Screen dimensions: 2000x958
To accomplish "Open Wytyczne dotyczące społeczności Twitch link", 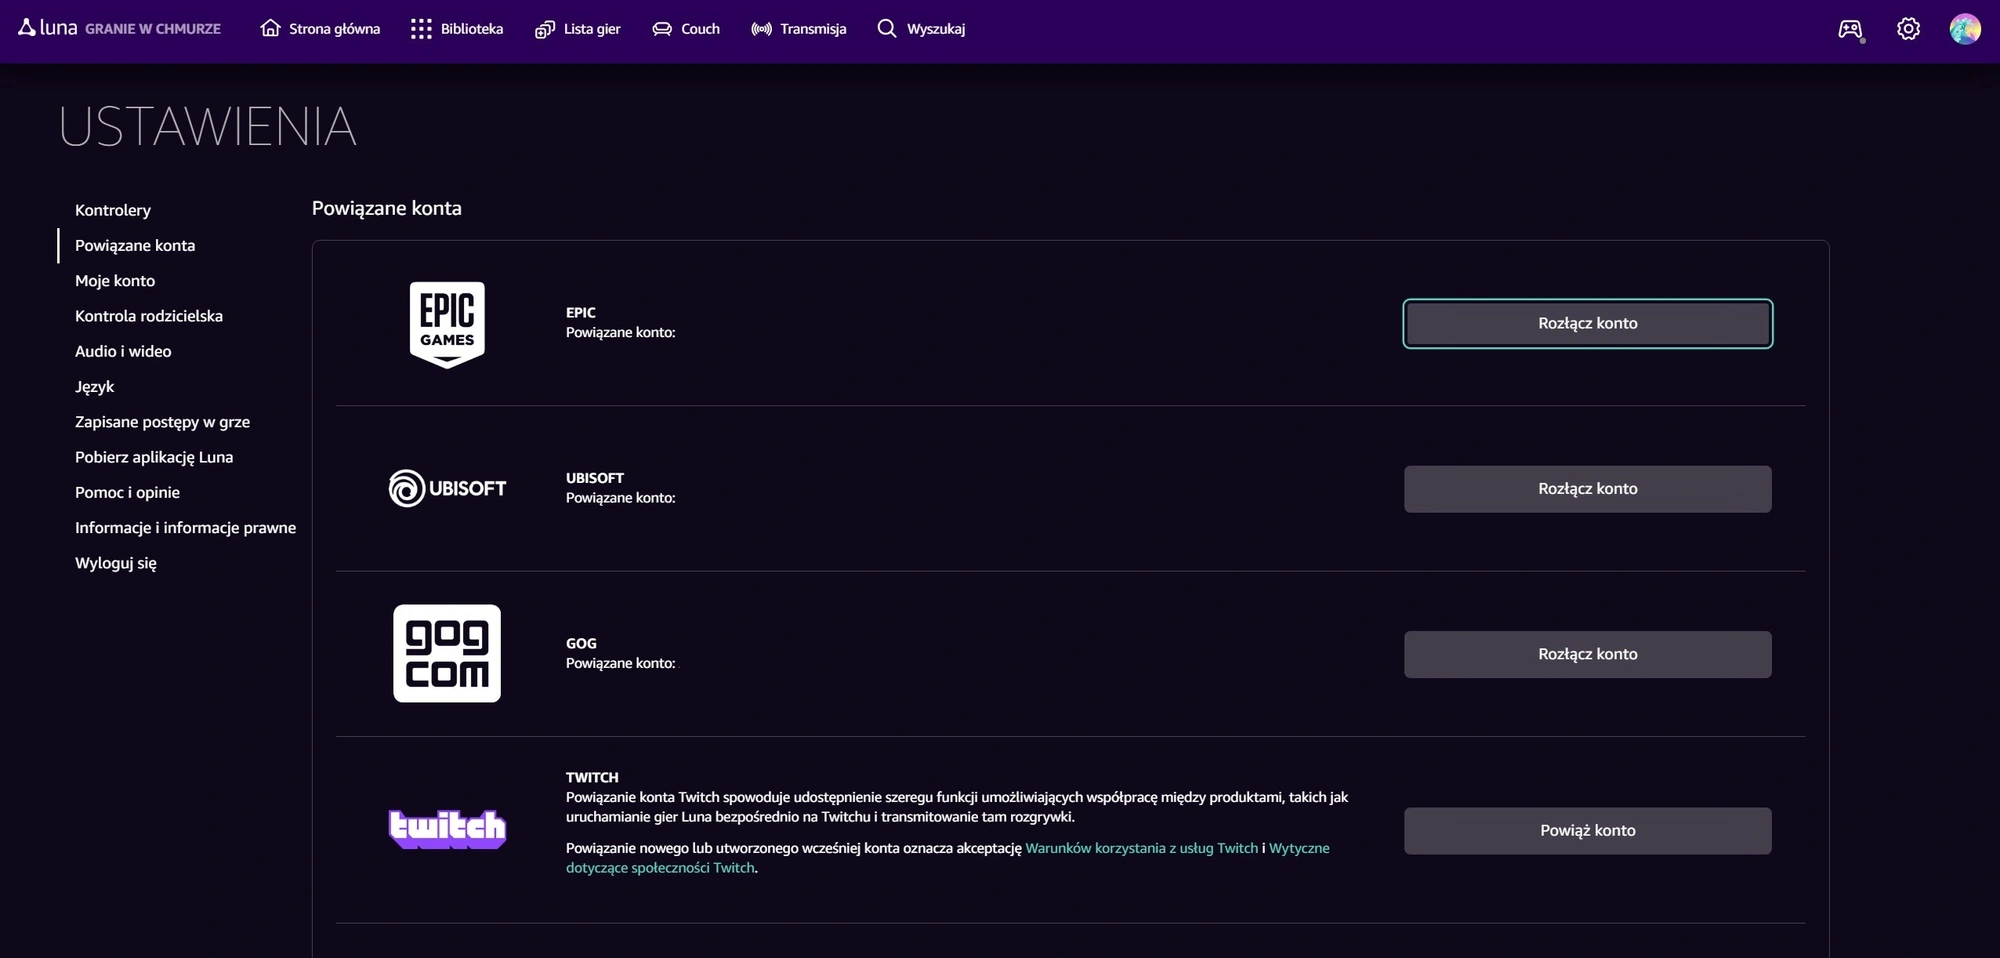I will pos(1299,848).
